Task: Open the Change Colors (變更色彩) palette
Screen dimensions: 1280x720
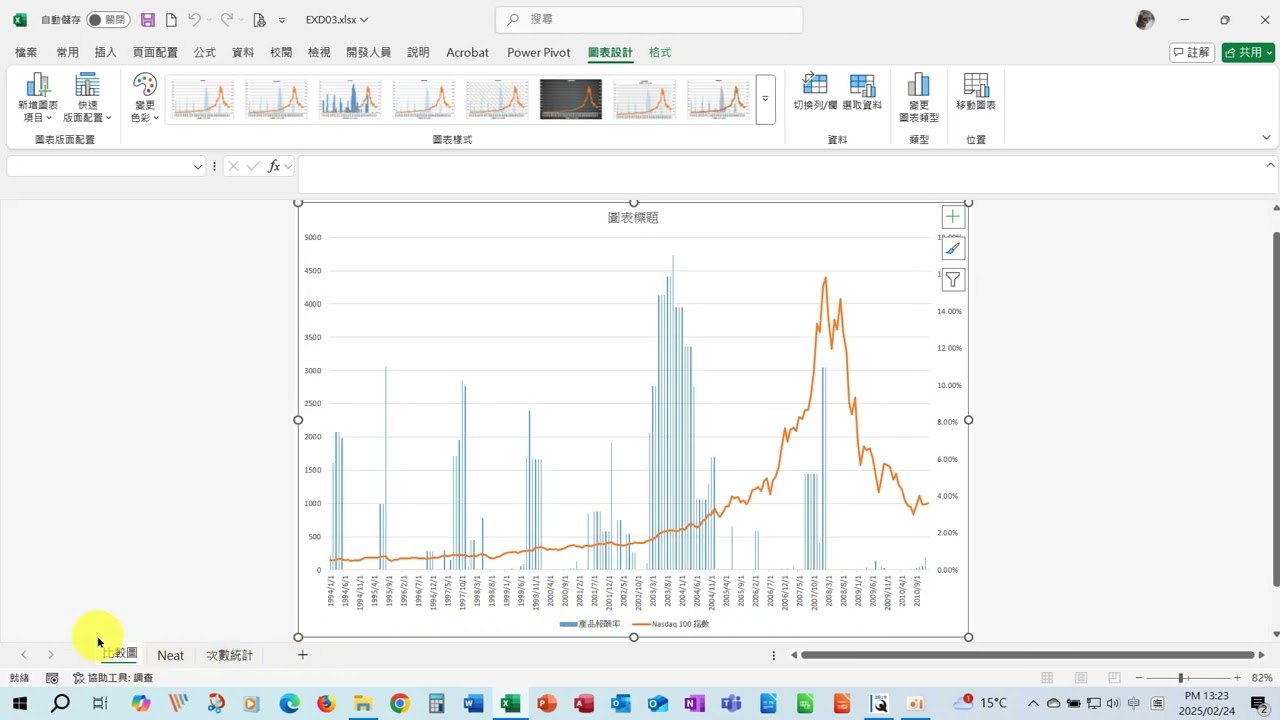Action: (145, 98)
